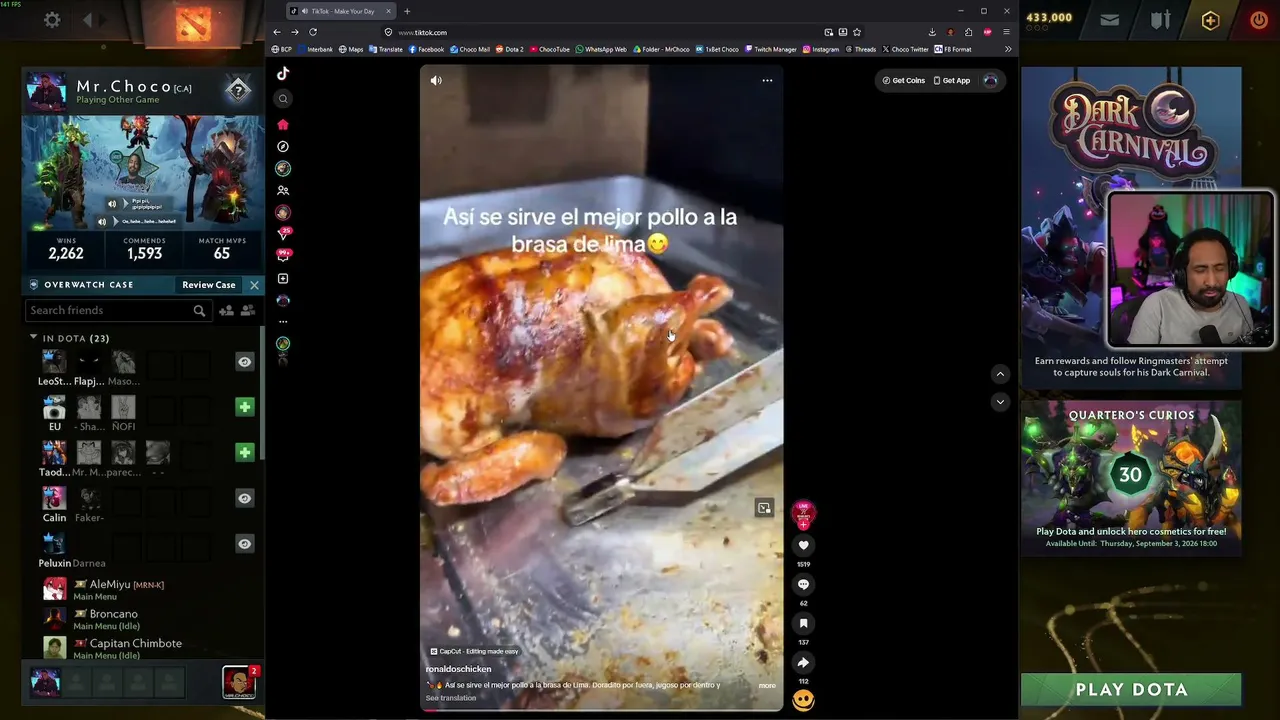
Task: Click 'See translation' under the caption
Action: pyautogui.click(x=450, y=698)
